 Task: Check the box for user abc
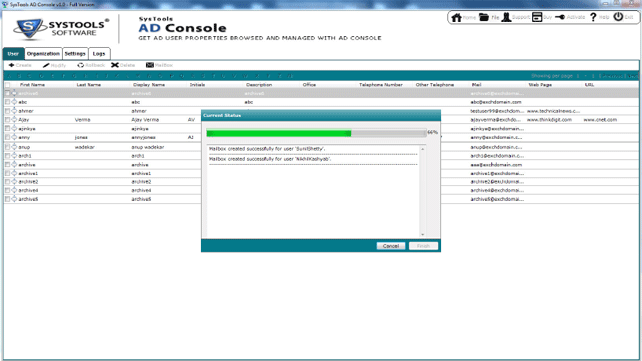pyautogui.click(x=7, y=102)
